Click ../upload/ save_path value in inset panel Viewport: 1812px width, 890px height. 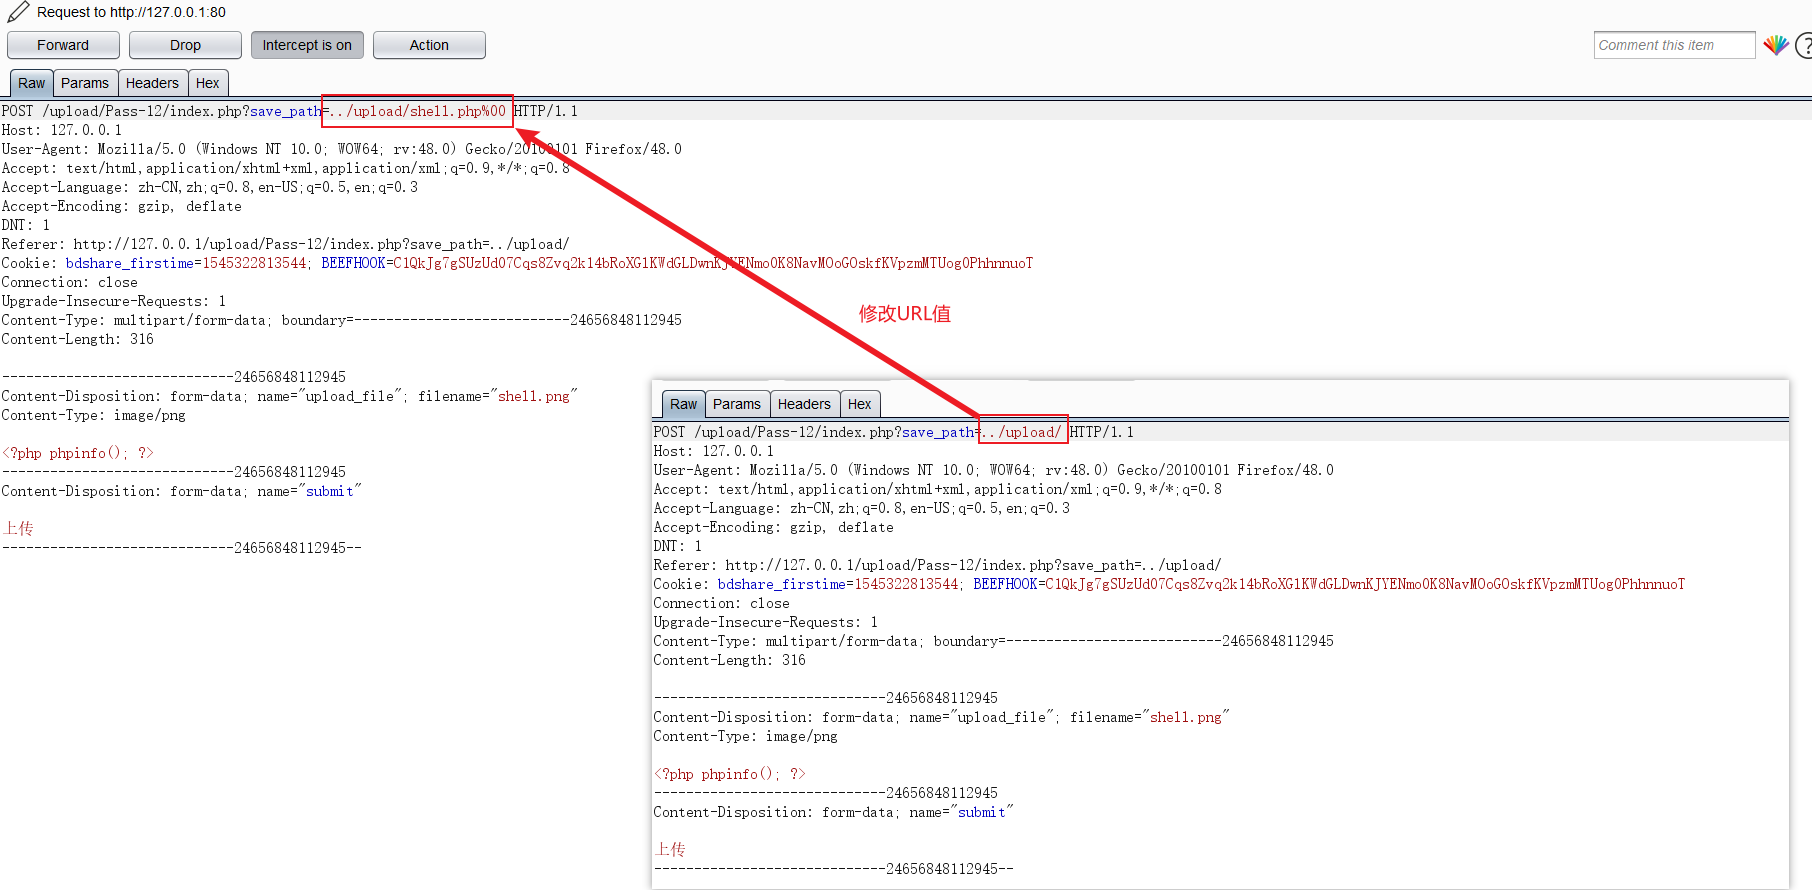[x=1022, y=432]
